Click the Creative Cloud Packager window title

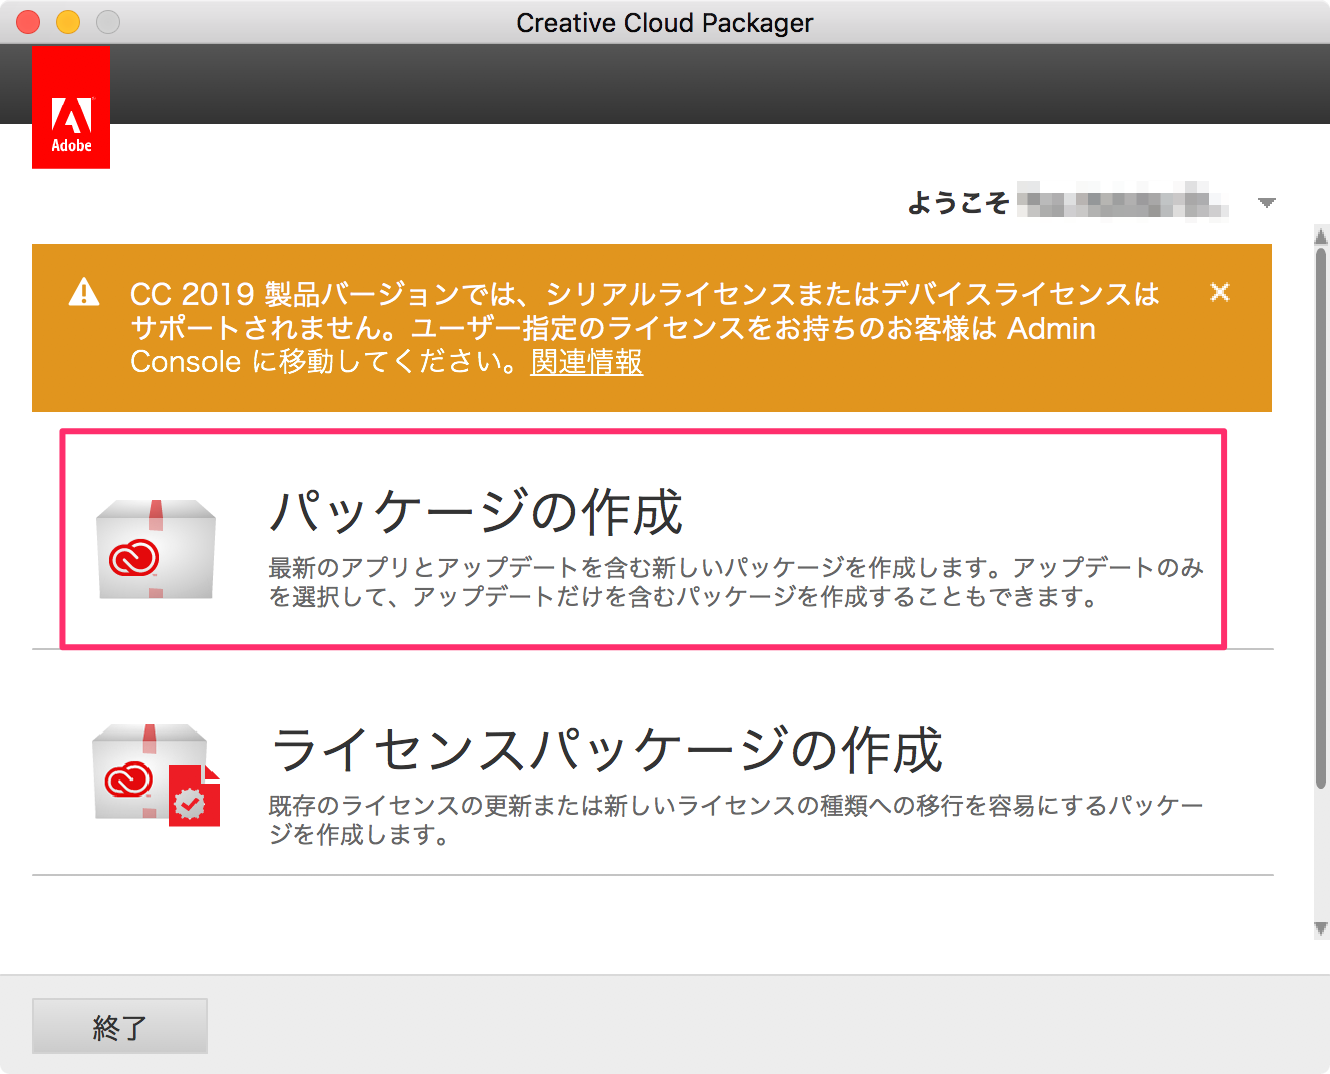[x=665, y=22]
